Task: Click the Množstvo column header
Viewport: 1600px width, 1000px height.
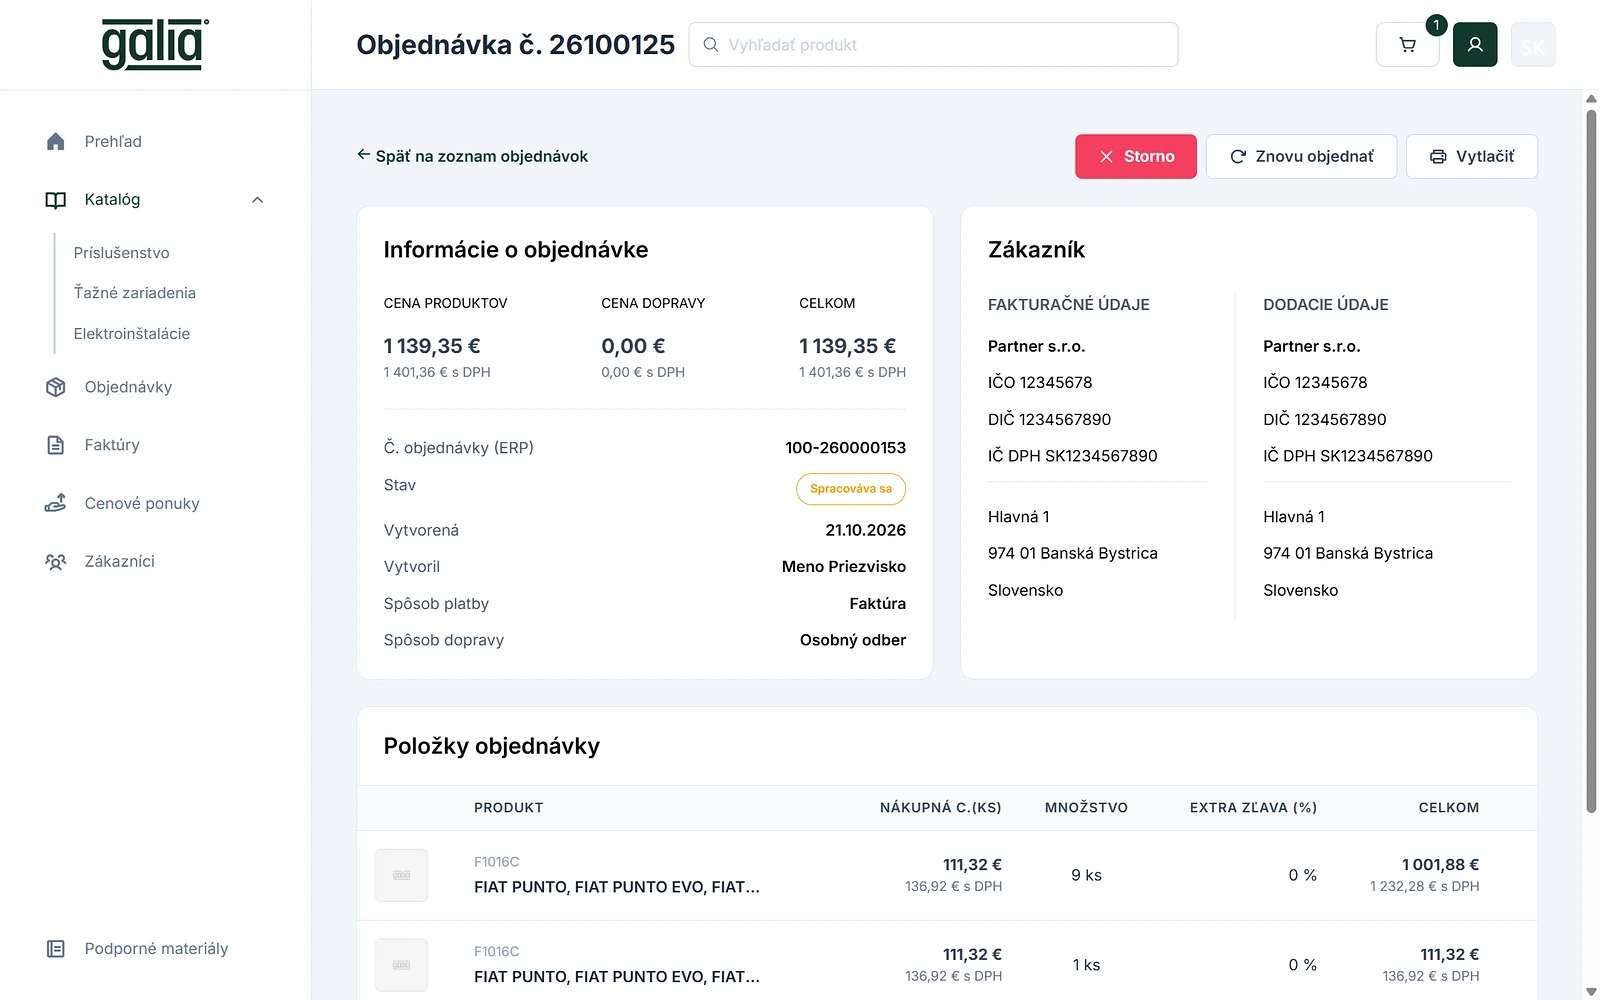Action: click(1086, 808)
